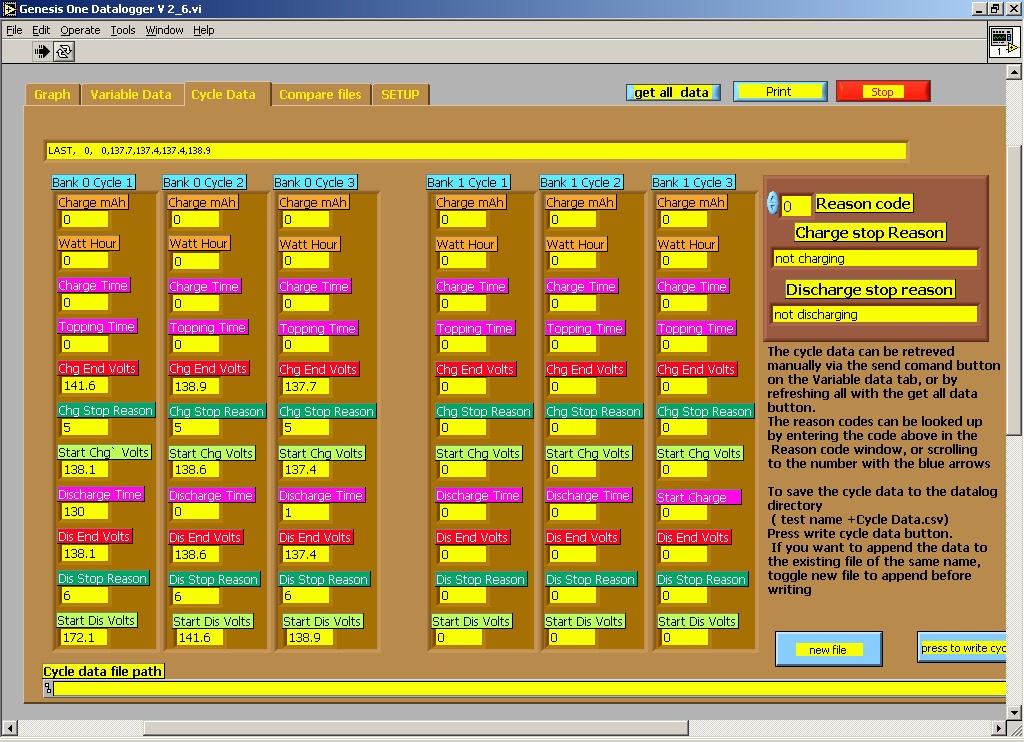The width and height of the screenshot is (1024, 742).
Task: Click Bank 0 Cycle 2 Start Chg Volts value
Action: coord(196,470)
